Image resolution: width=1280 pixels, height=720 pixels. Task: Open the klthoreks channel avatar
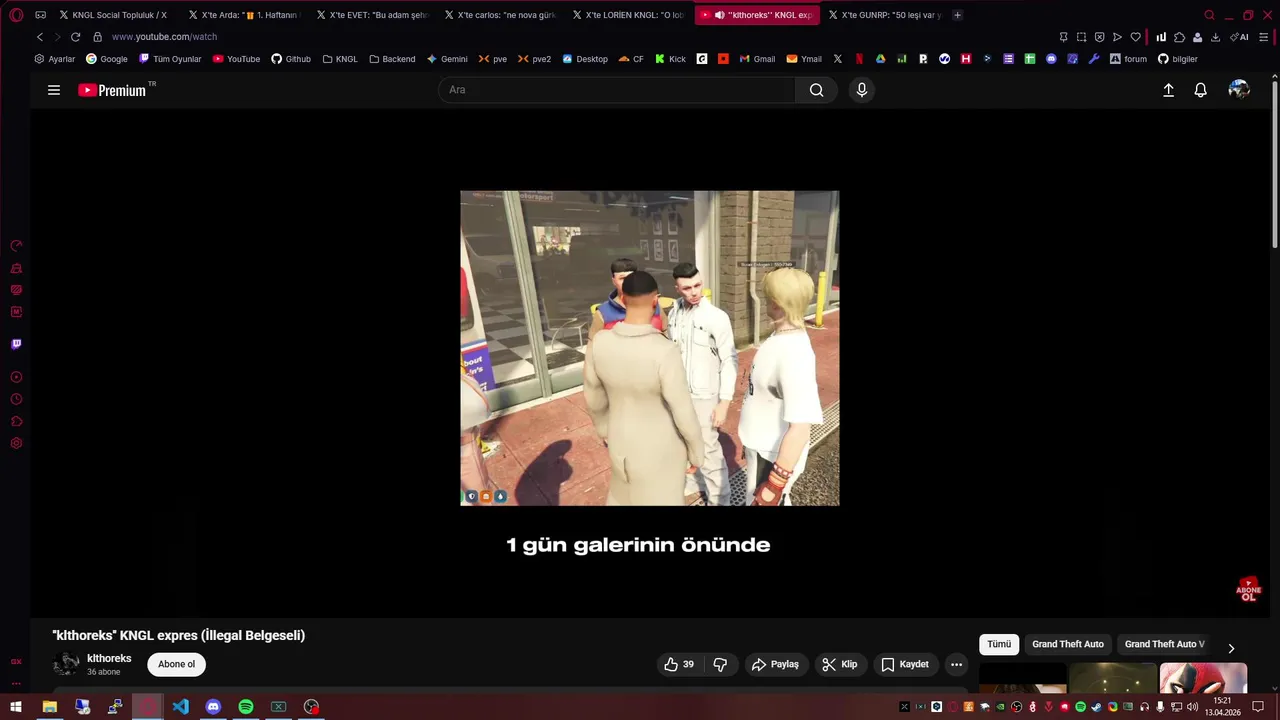pyautogui.click(x=66, y=664)
